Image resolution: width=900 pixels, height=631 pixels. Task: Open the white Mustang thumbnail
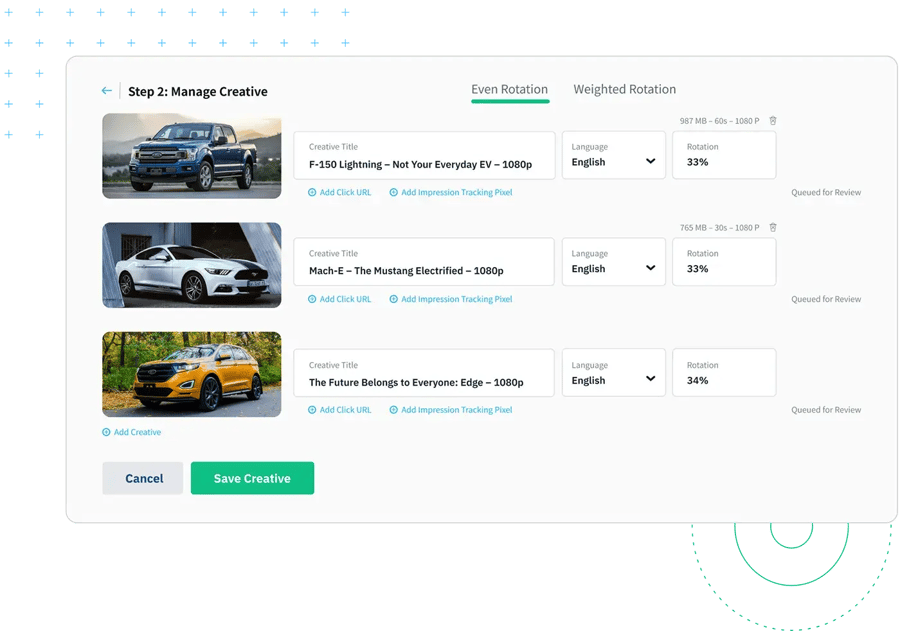192,265
